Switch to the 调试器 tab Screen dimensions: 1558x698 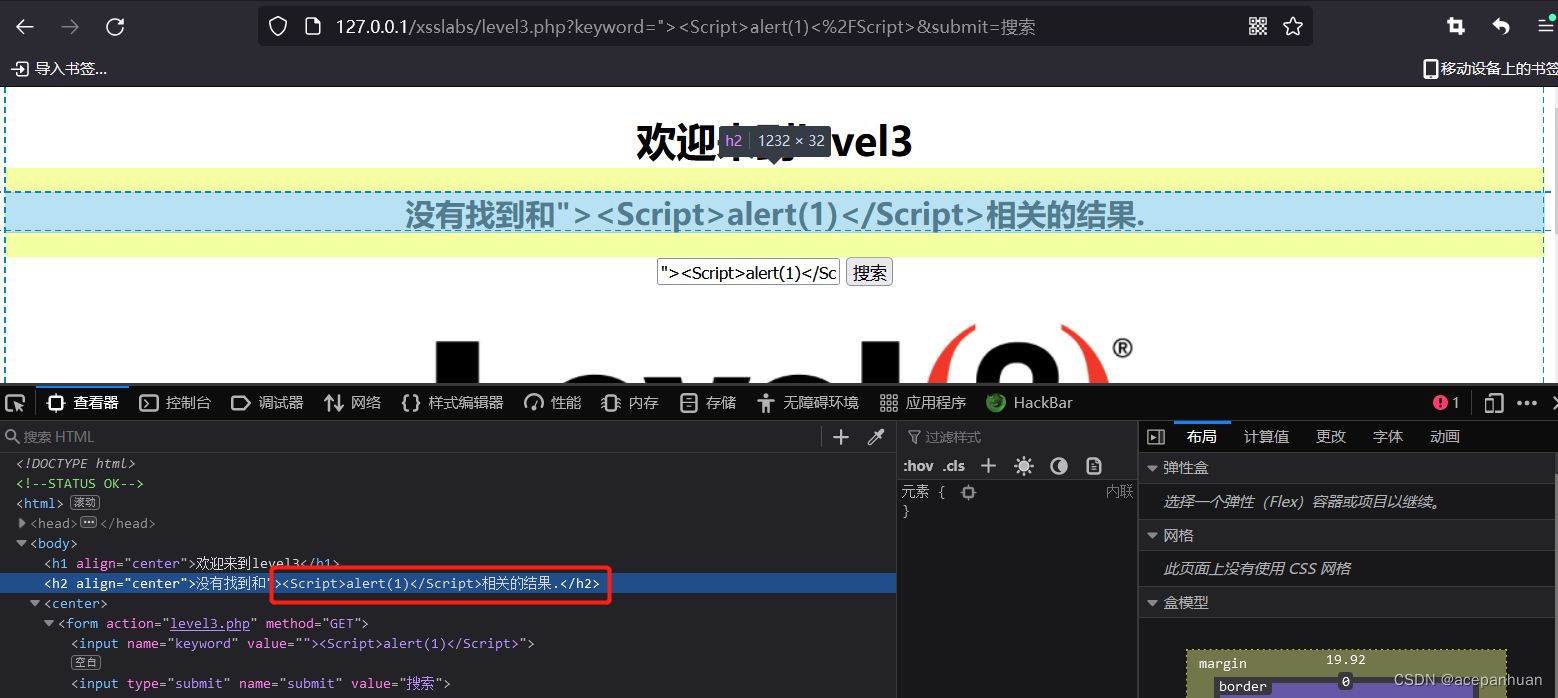coord(267,403)
